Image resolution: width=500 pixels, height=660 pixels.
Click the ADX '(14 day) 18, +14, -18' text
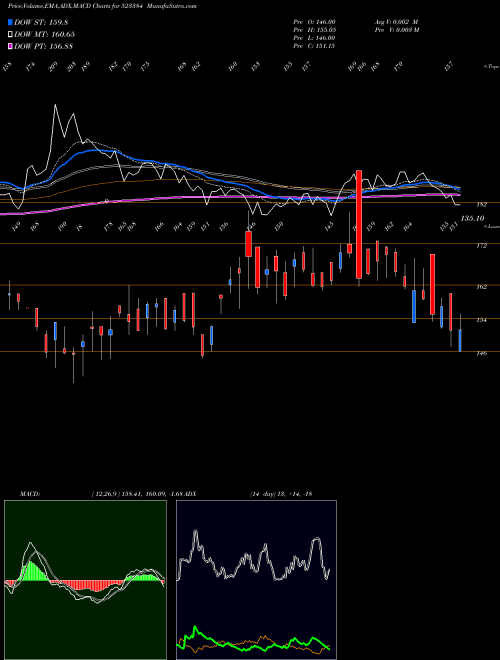[x=281, y=494]
